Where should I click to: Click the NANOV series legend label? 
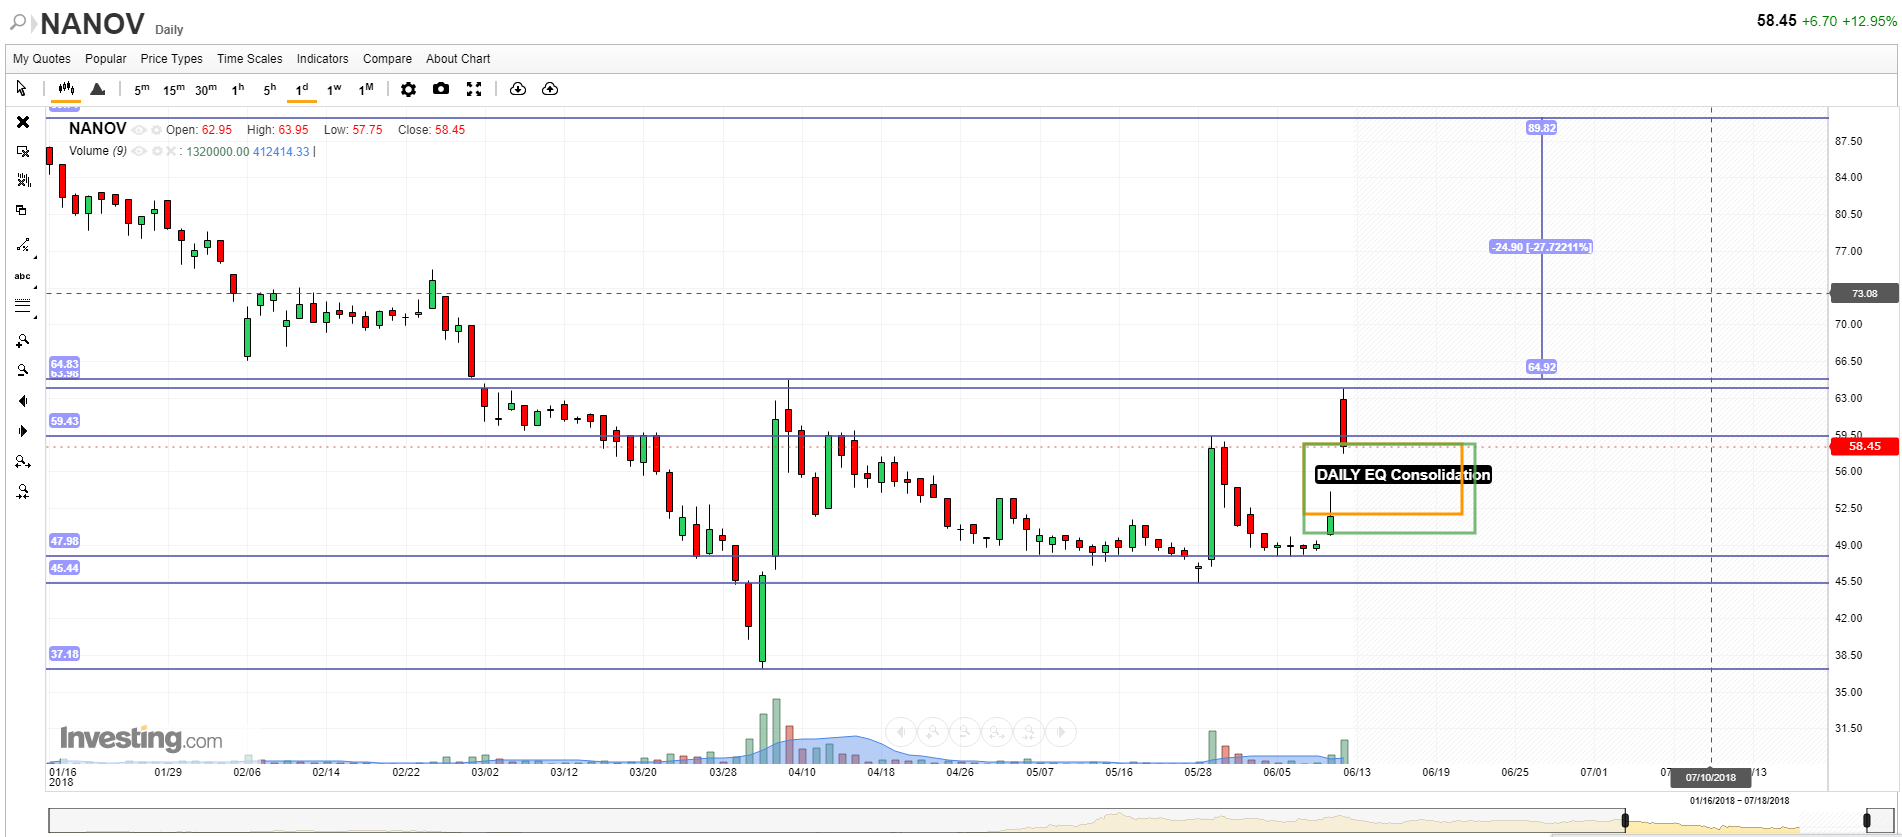click(x=98, y=129)
